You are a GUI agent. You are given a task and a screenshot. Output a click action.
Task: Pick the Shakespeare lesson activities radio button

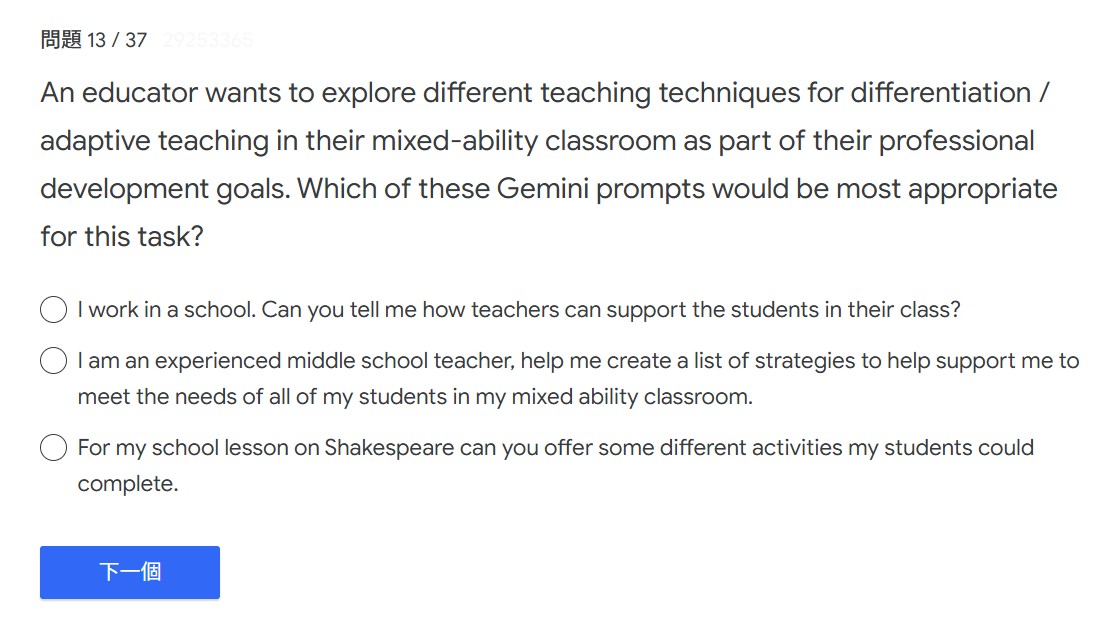pyautogui.click(x=53, y=448)
